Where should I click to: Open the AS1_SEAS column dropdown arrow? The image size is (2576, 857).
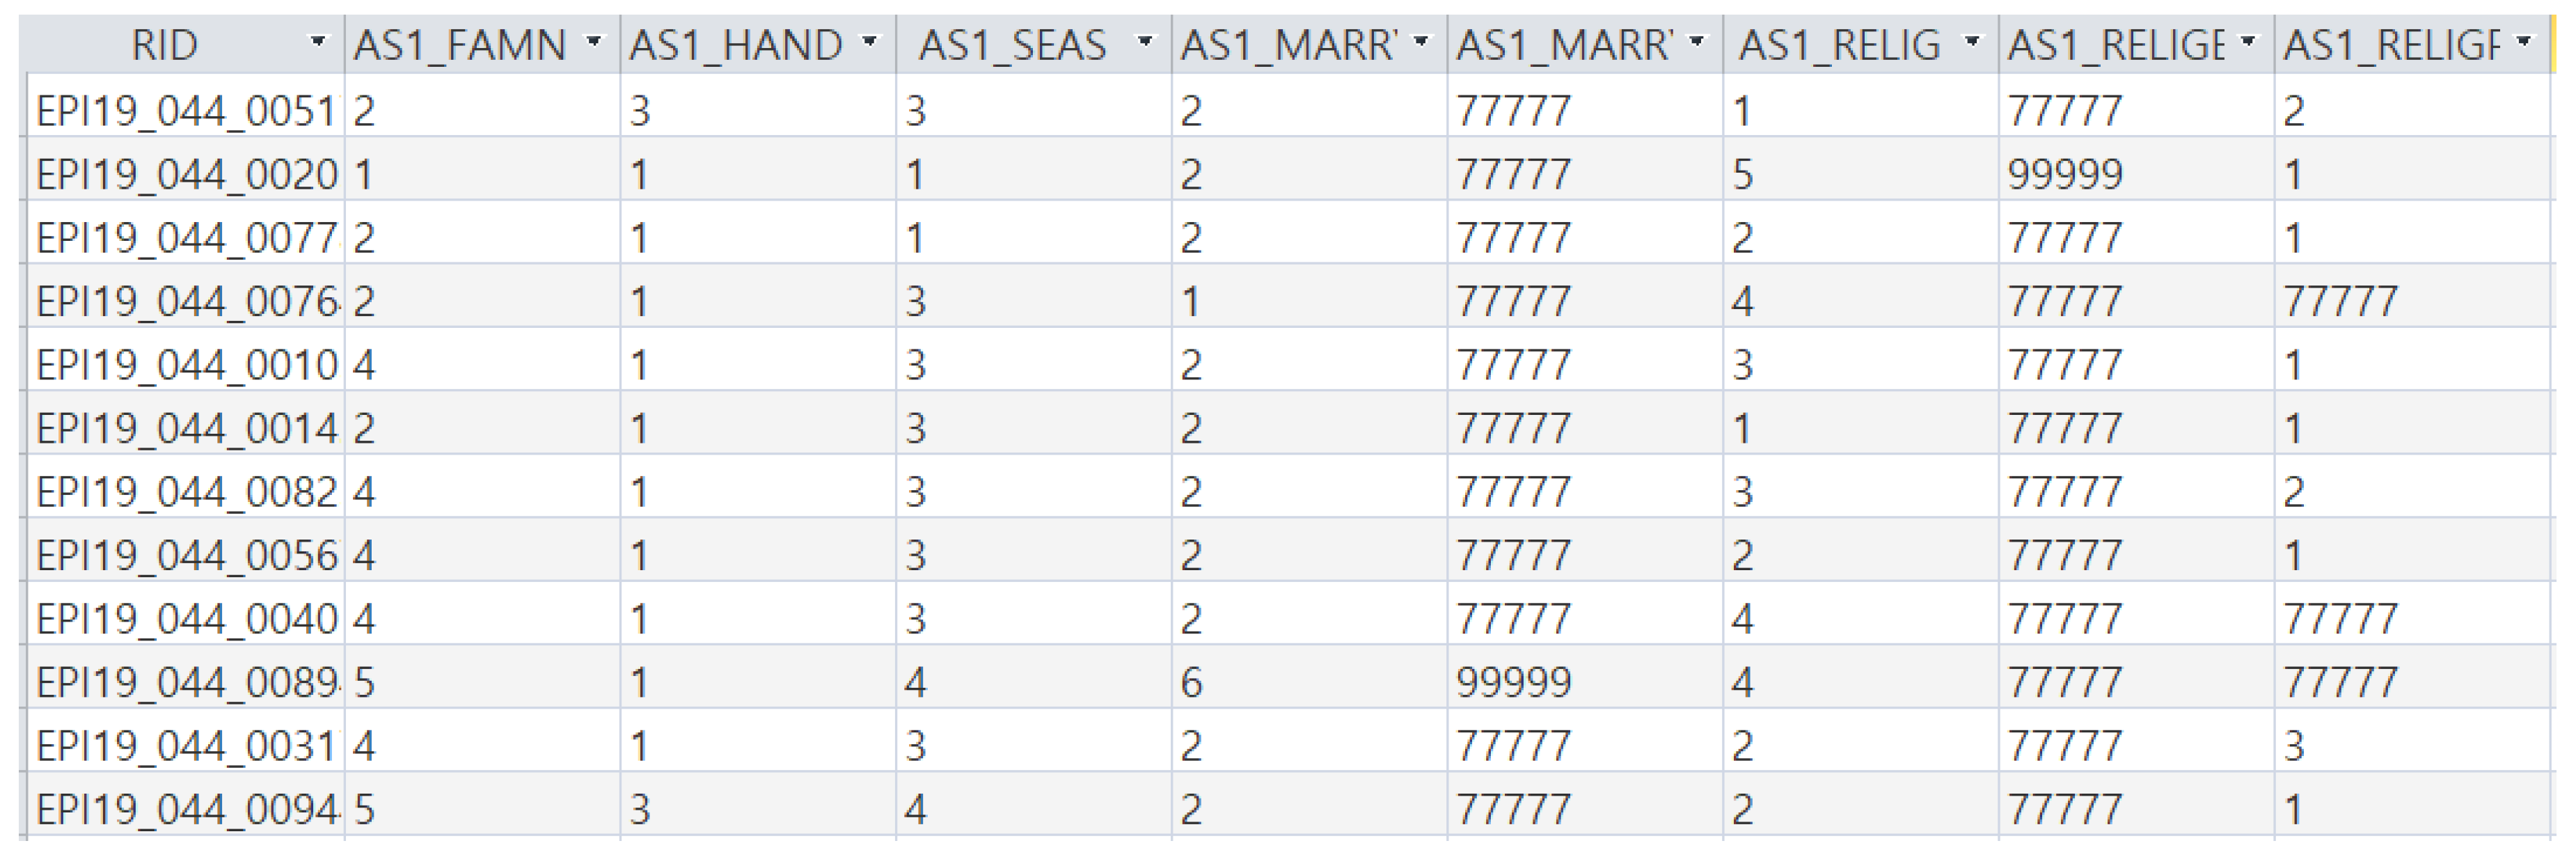(1145, 43)
